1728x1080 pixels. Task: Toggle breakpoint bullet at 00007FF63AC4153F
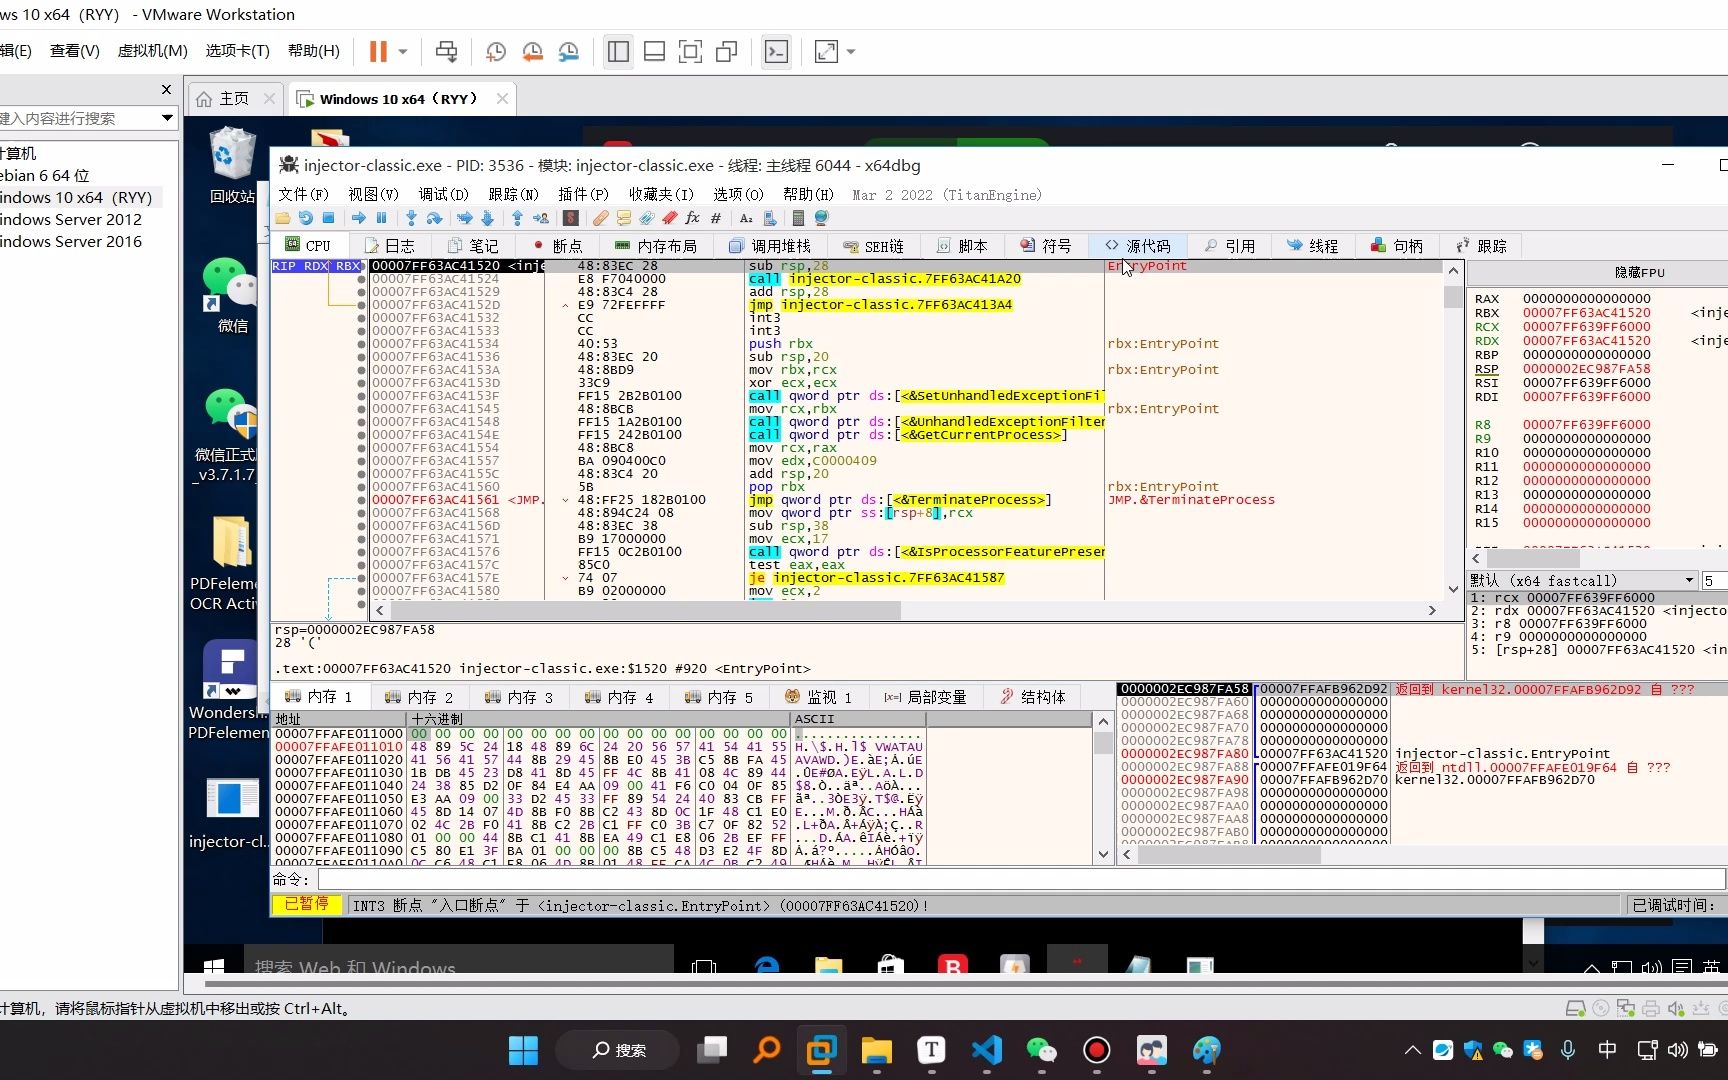pyautogui.click(x=362, y=396)
